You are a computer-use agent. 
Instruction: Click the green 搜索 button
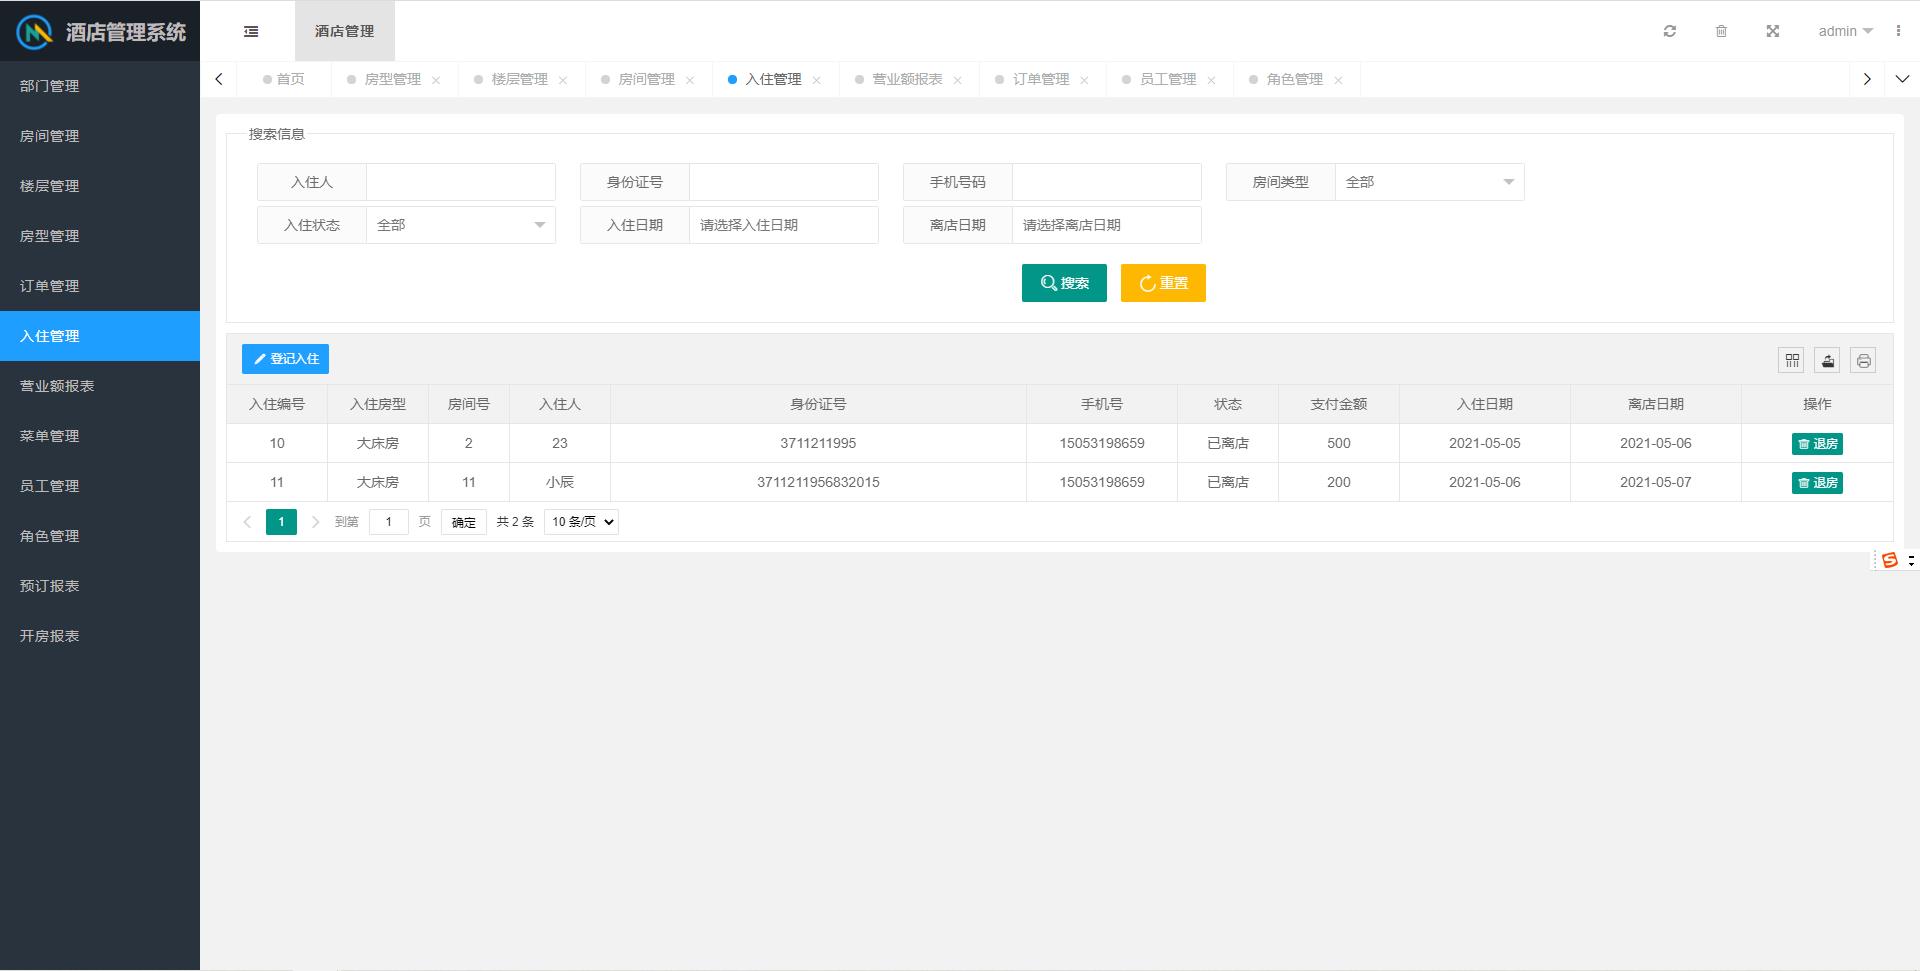[x=1064, y=283]
